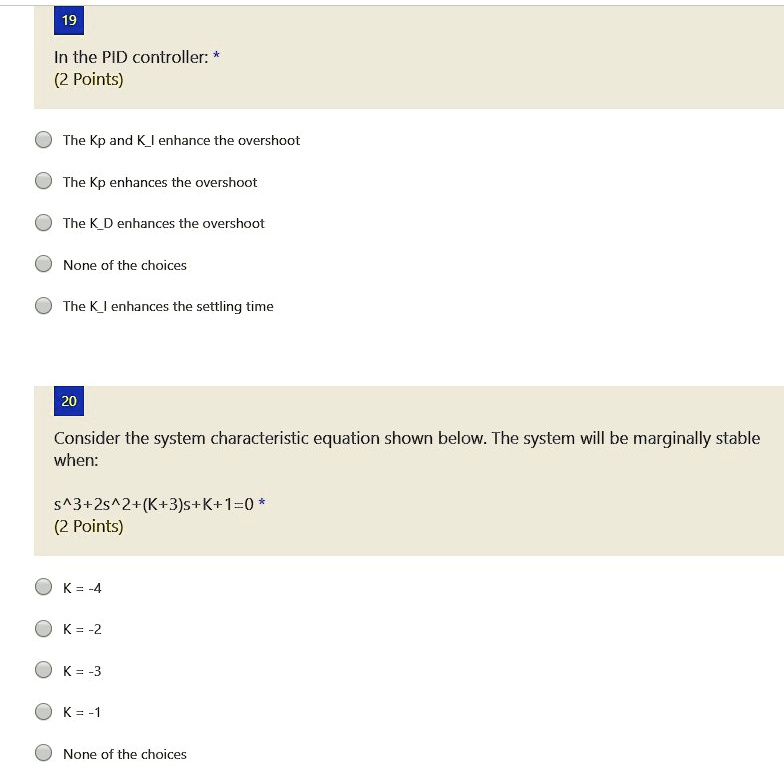Click the question number 19 badge

pos(69,20)
